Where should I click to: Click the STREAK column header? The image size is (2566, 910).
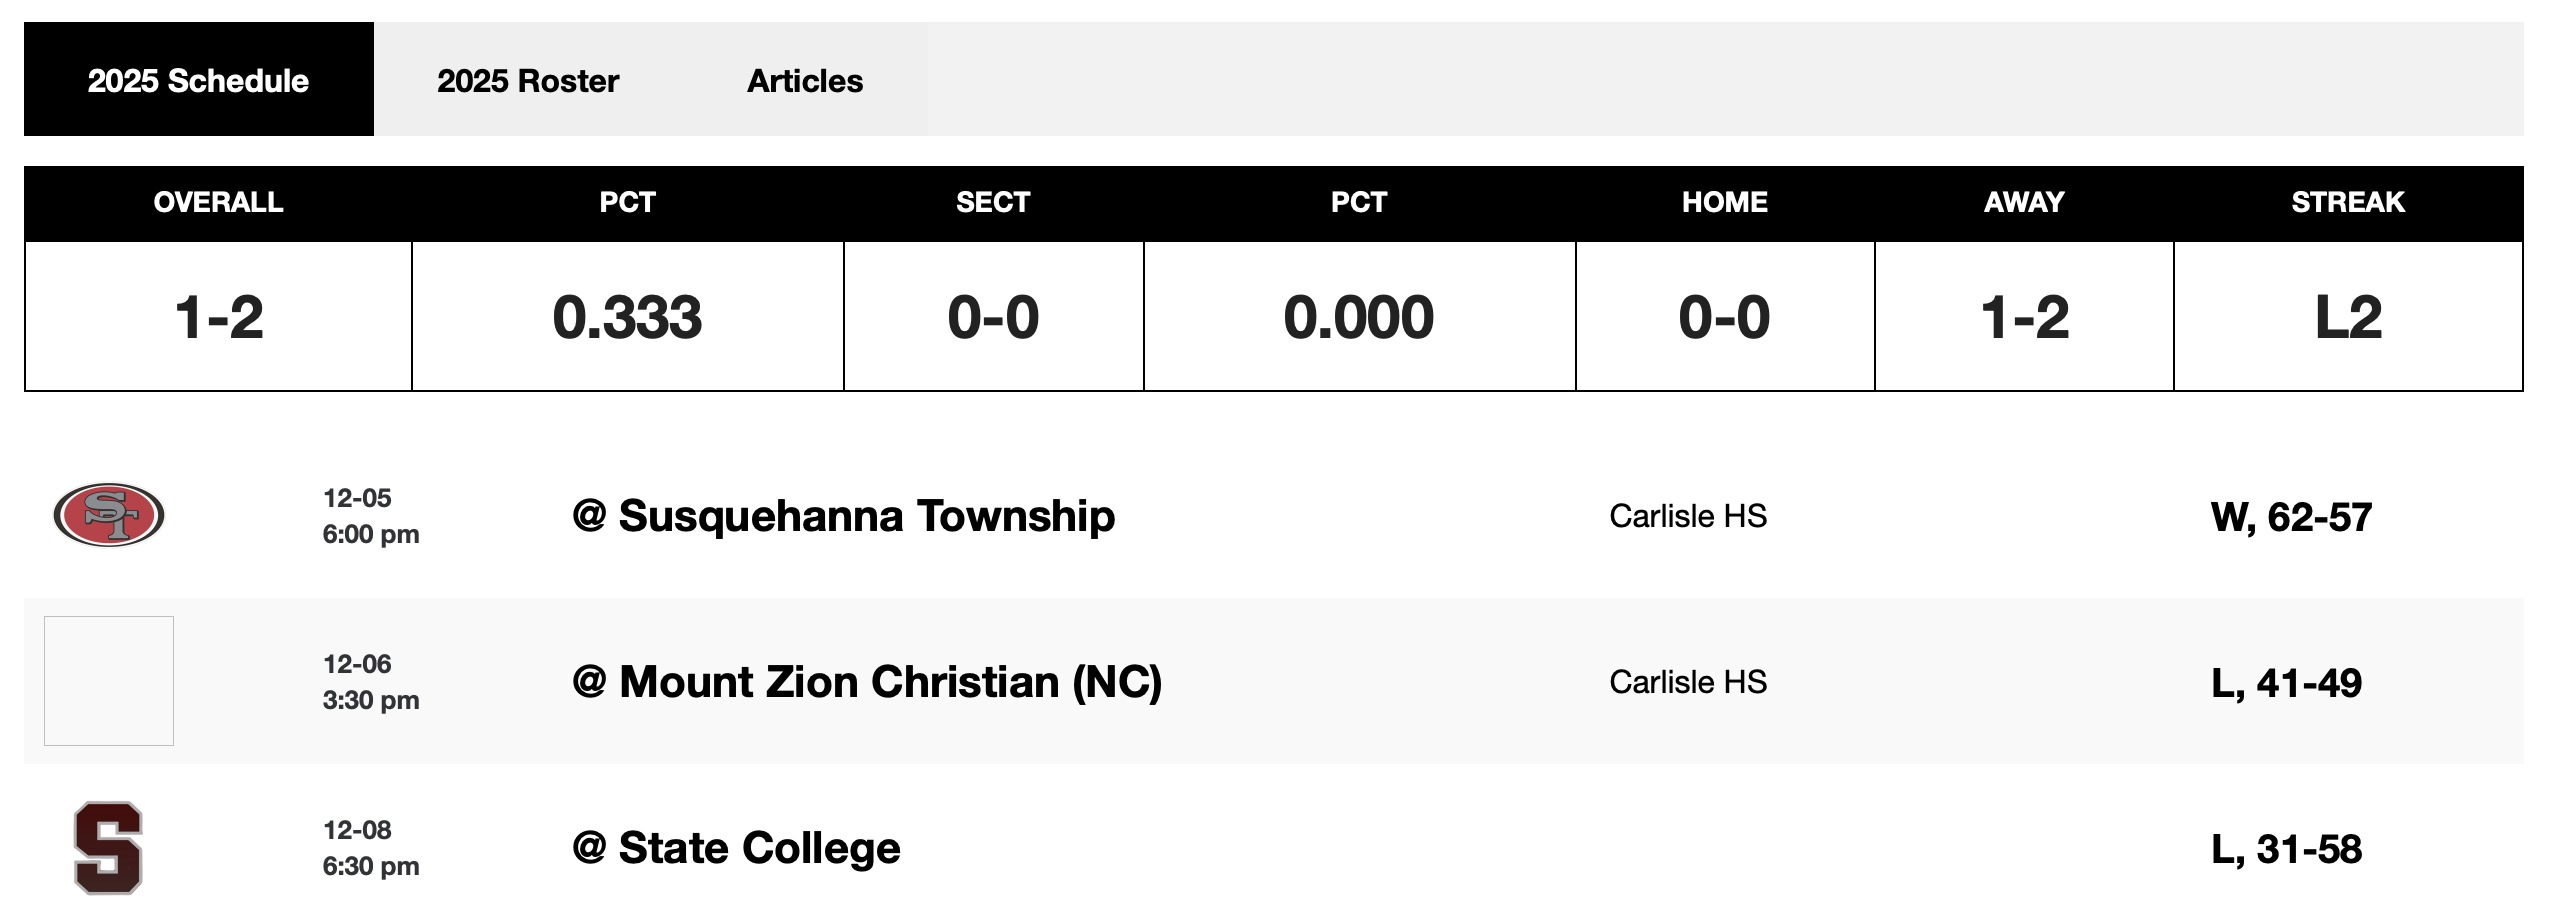click(x=2347, y=202)
